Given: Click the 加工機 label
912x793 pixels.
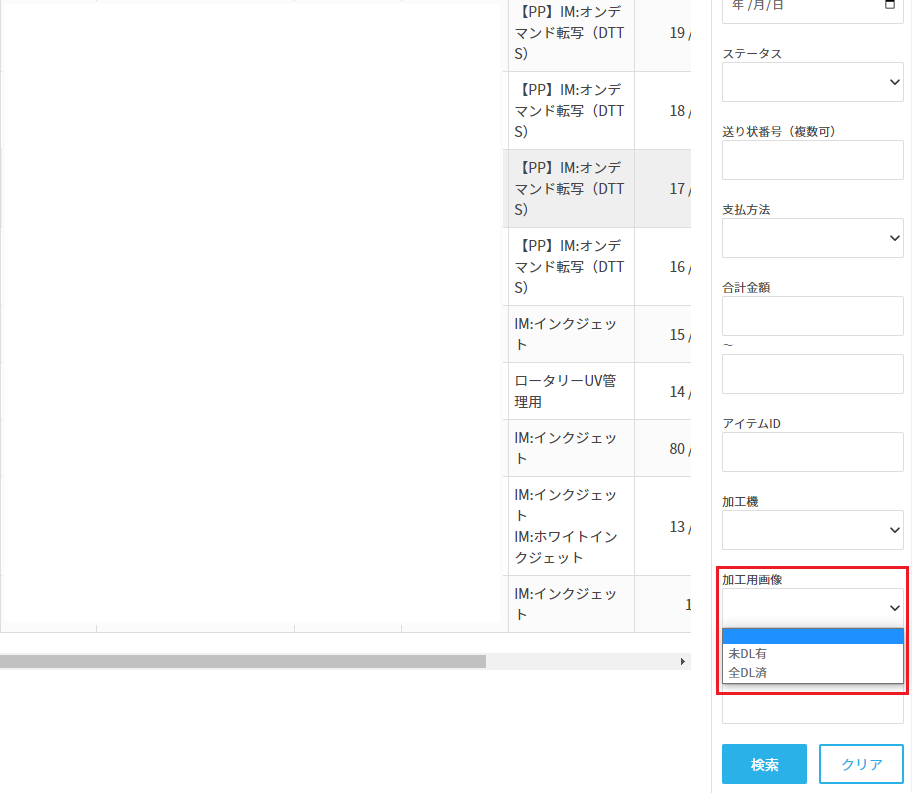Looking at the screenshot, I should pyautogui.click(x=740, y=502).
